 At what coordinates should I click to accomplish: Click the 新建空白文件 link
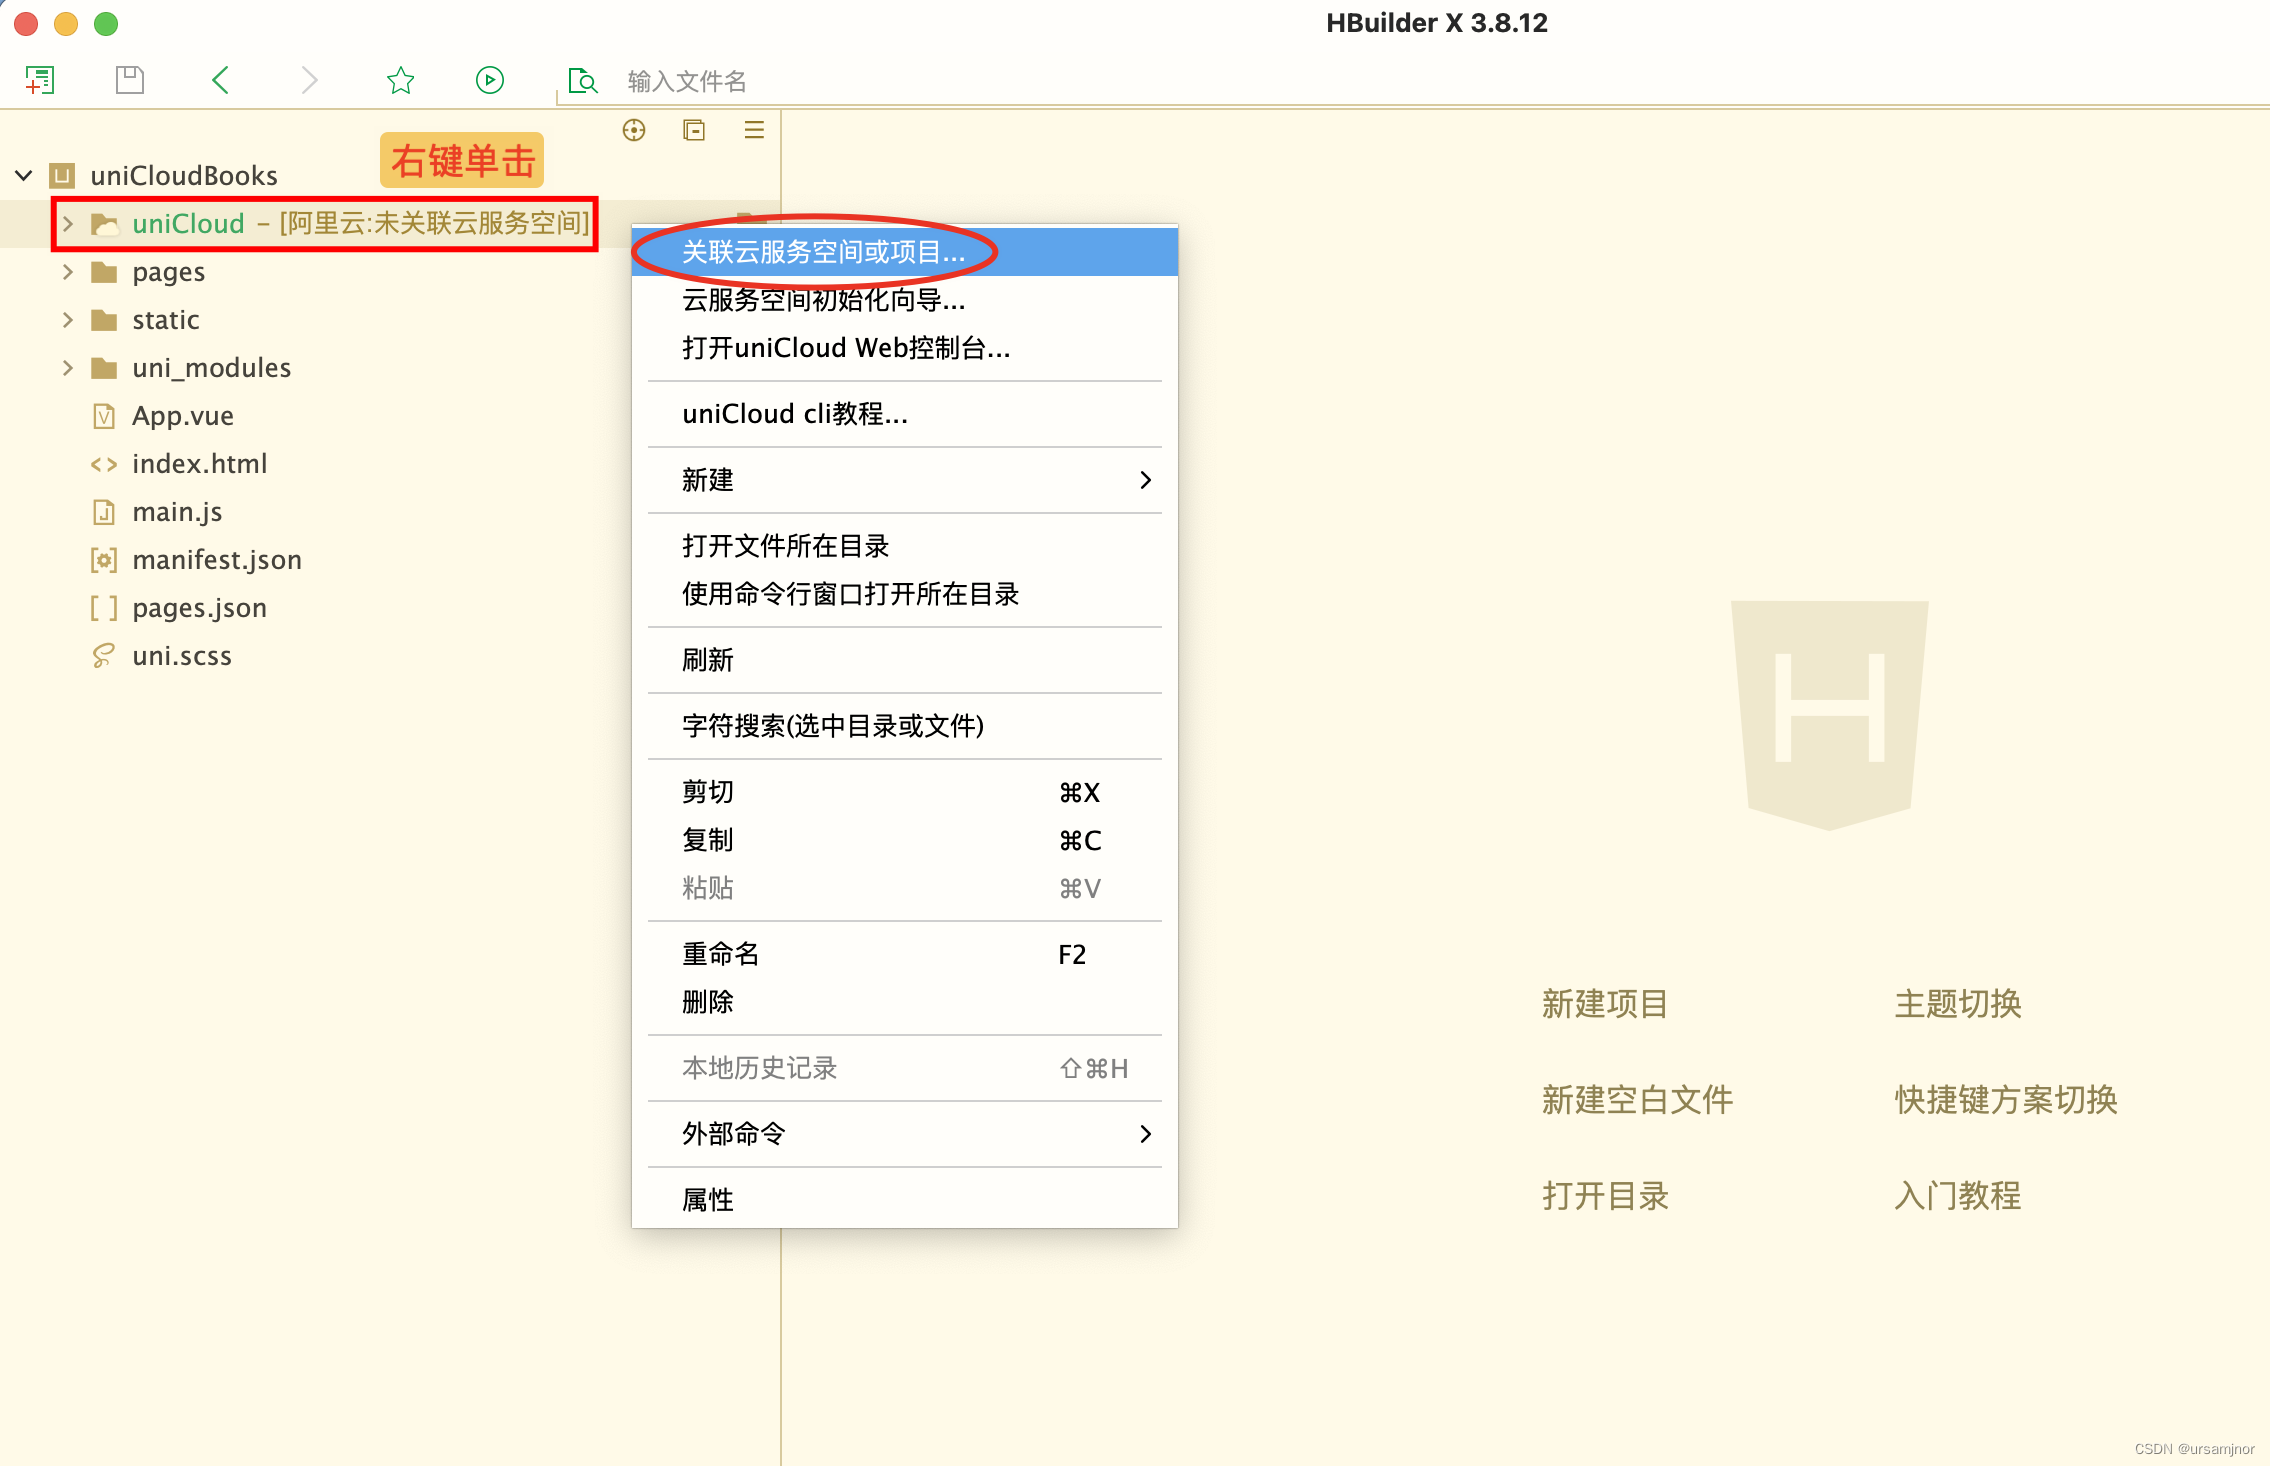pos(1637,1100)
